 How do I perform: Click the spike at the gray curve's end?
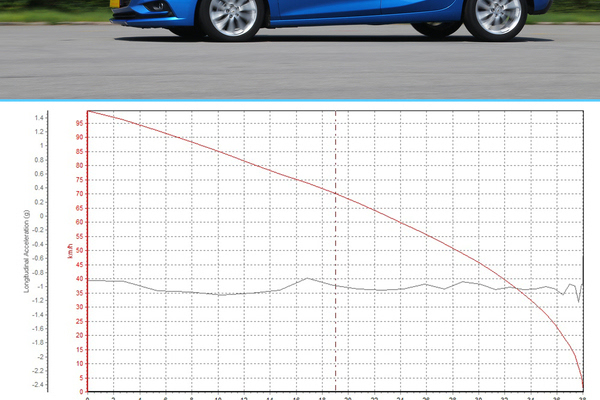578,299
